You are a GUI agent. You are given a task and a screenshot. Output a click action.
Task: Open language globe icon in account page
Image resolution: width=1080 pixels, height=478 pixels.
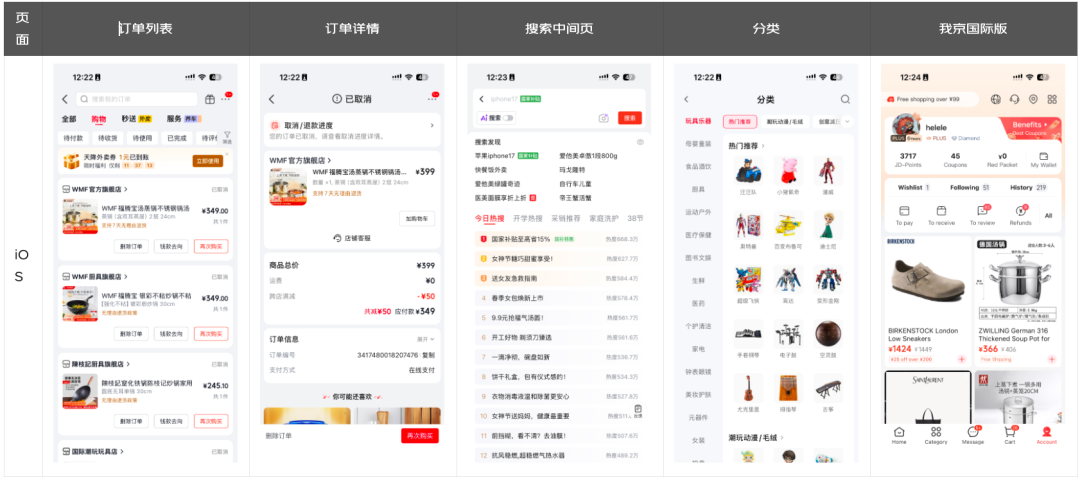pyautogui.click(x=995, y=99)
